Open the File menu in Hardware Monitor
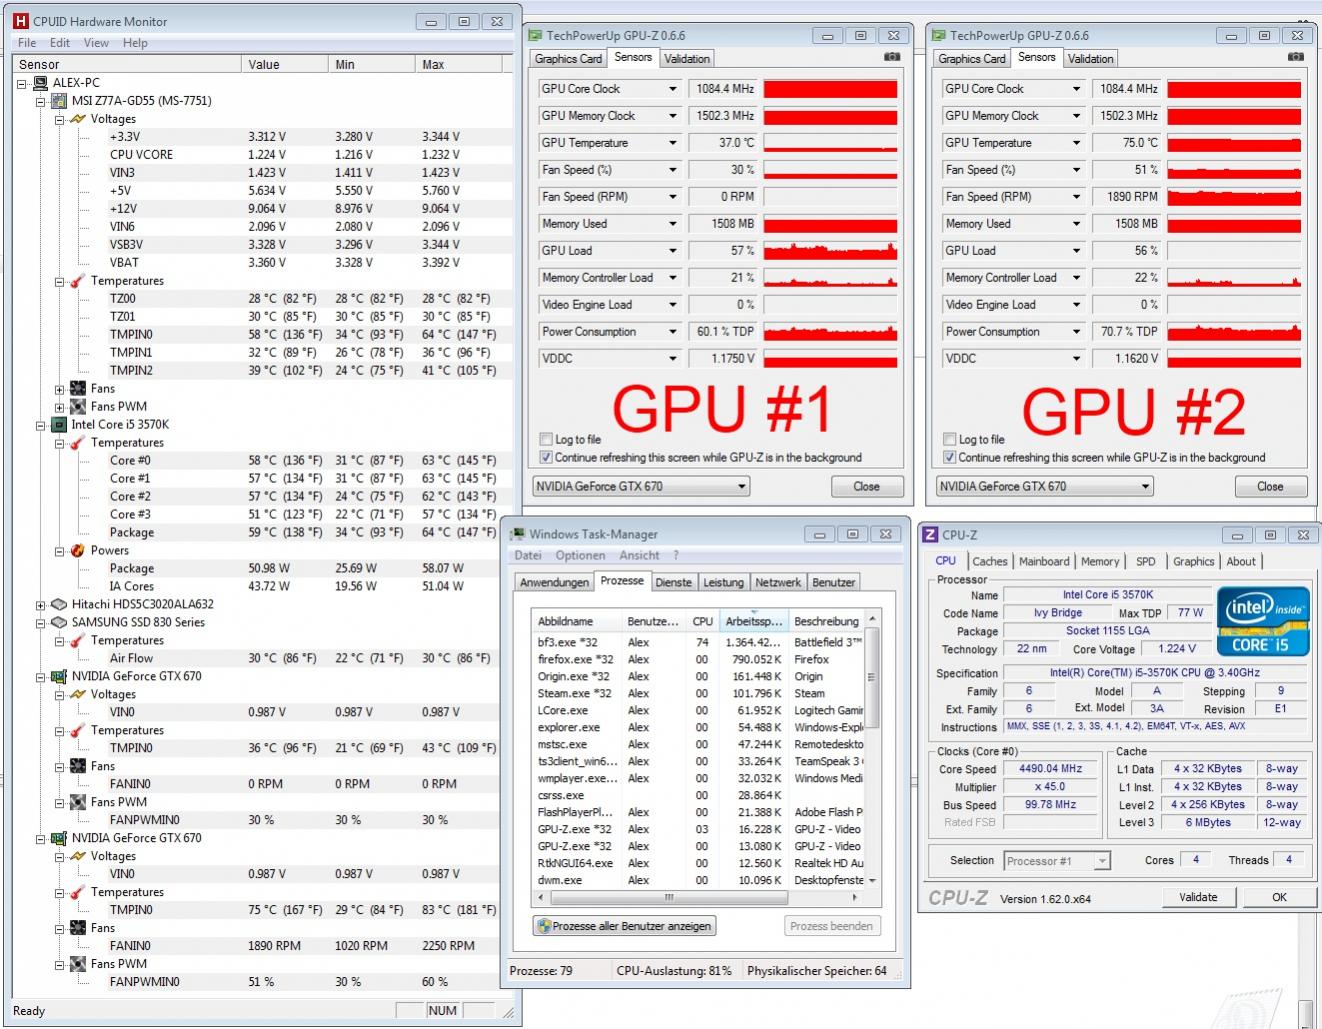 (x=27, y=43)
